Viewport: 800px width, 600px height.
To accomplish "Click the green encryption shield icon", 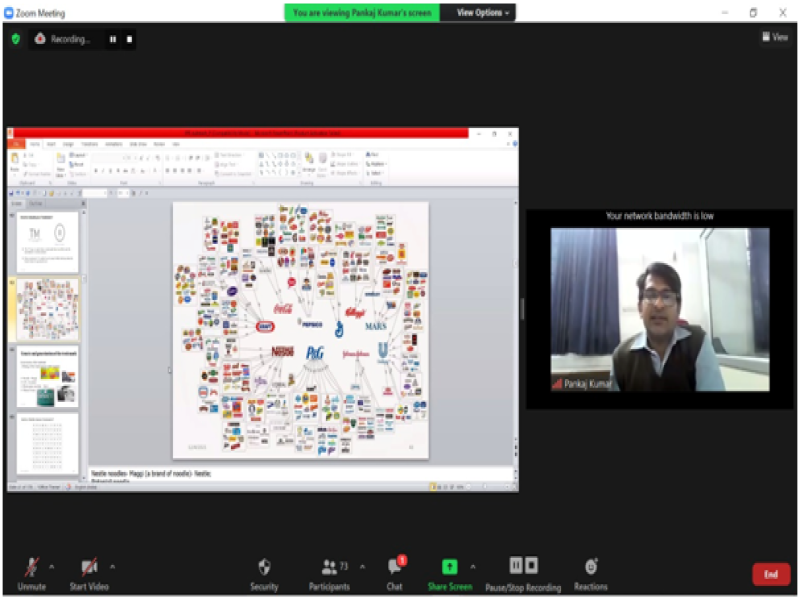I will pos(15,39).
